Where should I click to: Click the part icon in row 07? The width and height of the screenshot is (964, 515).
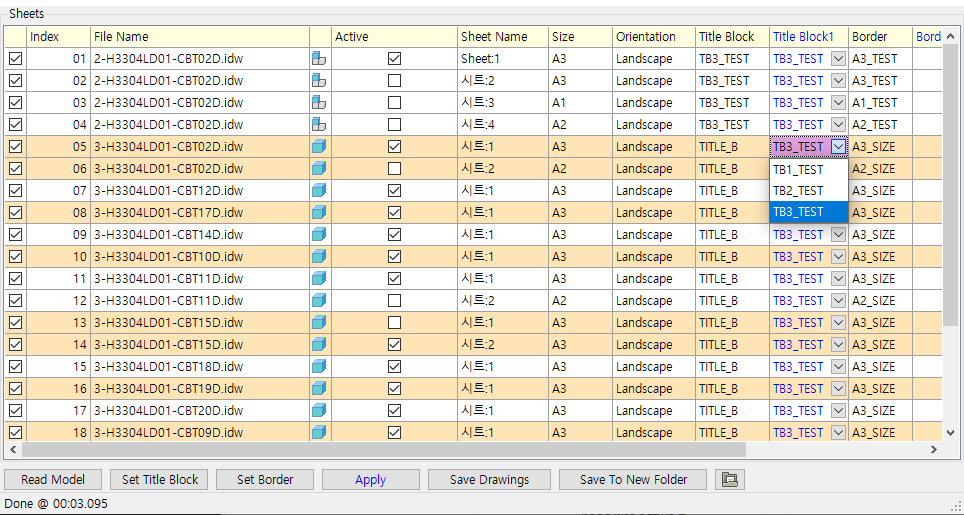click(320, 191)
